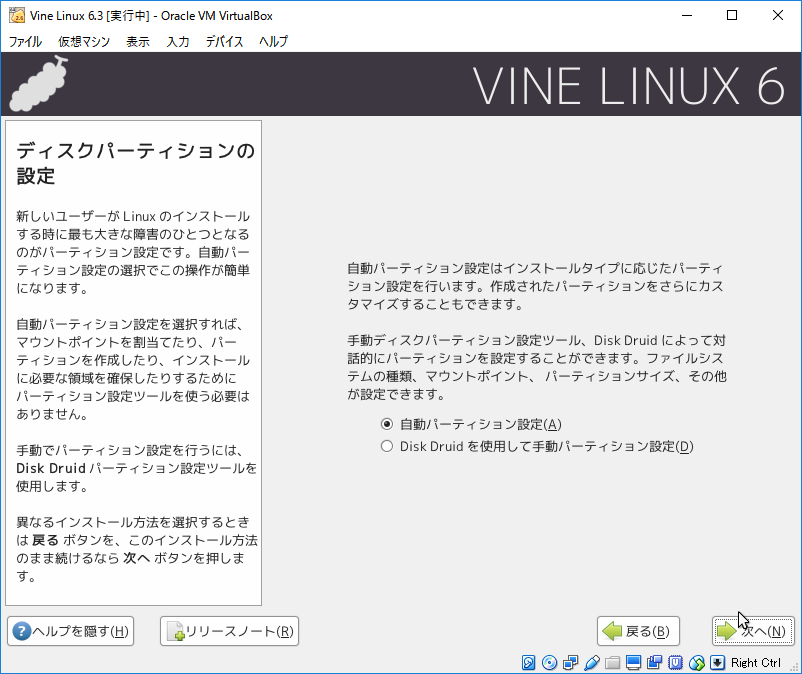Expand the 表示 menu
The image size is (802, 674).
[x=138, y=41]
